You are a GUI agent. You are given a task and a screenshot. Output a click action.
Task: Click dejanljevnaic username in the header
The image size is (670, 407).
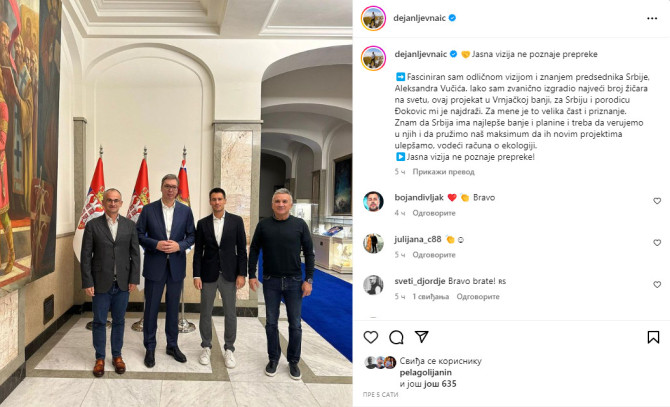(x=419, y=18)
